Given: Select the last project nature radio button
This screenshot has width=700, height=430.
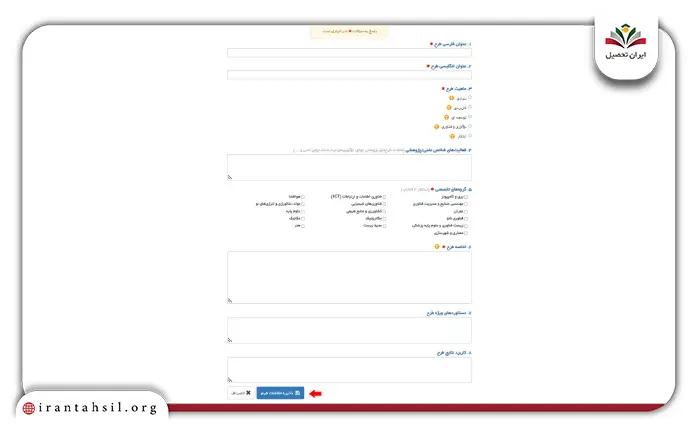Looking at the screenshot, I should 470,136.
